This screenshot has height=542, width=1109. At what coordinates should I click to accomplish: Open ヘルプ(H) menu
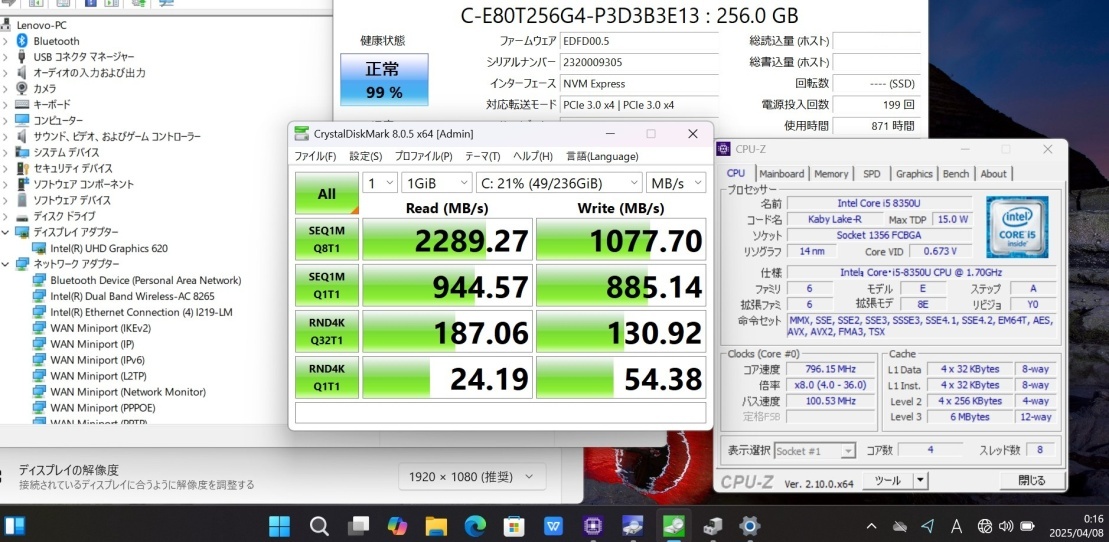tap(533, 156)
